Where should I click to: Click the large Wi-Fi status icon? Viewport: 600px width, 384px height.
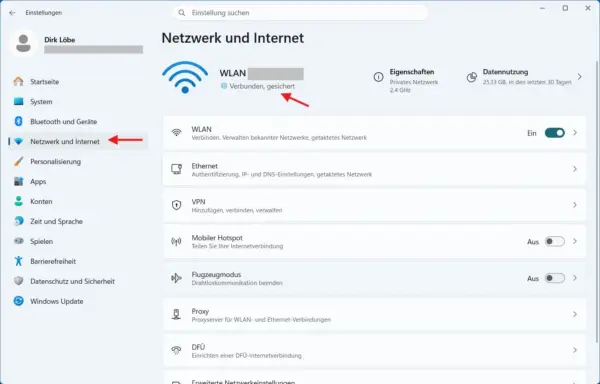pos(185,77)
